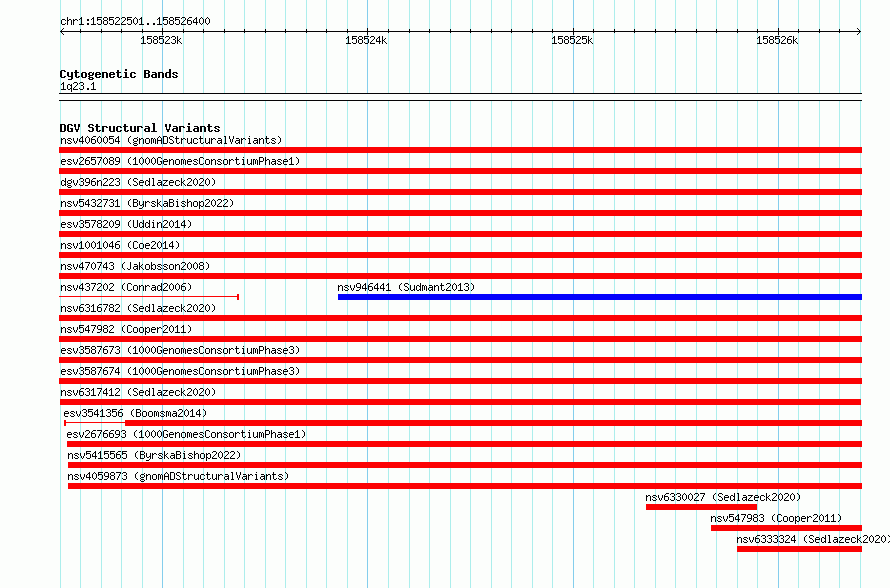
Task: Select the nsv946441 (Sudmant2013) label
Action: point(406,287)
